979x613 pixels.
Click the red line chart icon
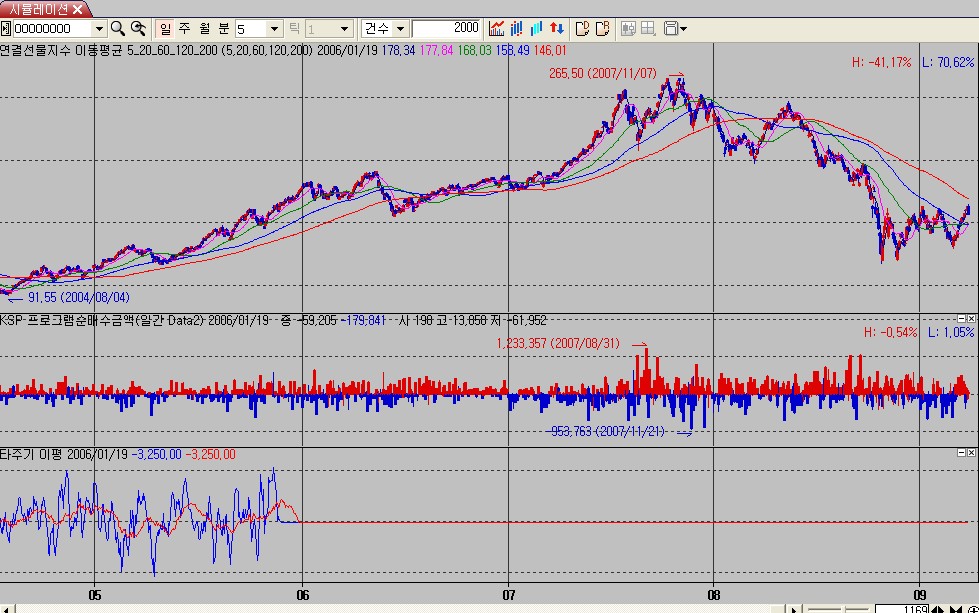pos(496,29)
